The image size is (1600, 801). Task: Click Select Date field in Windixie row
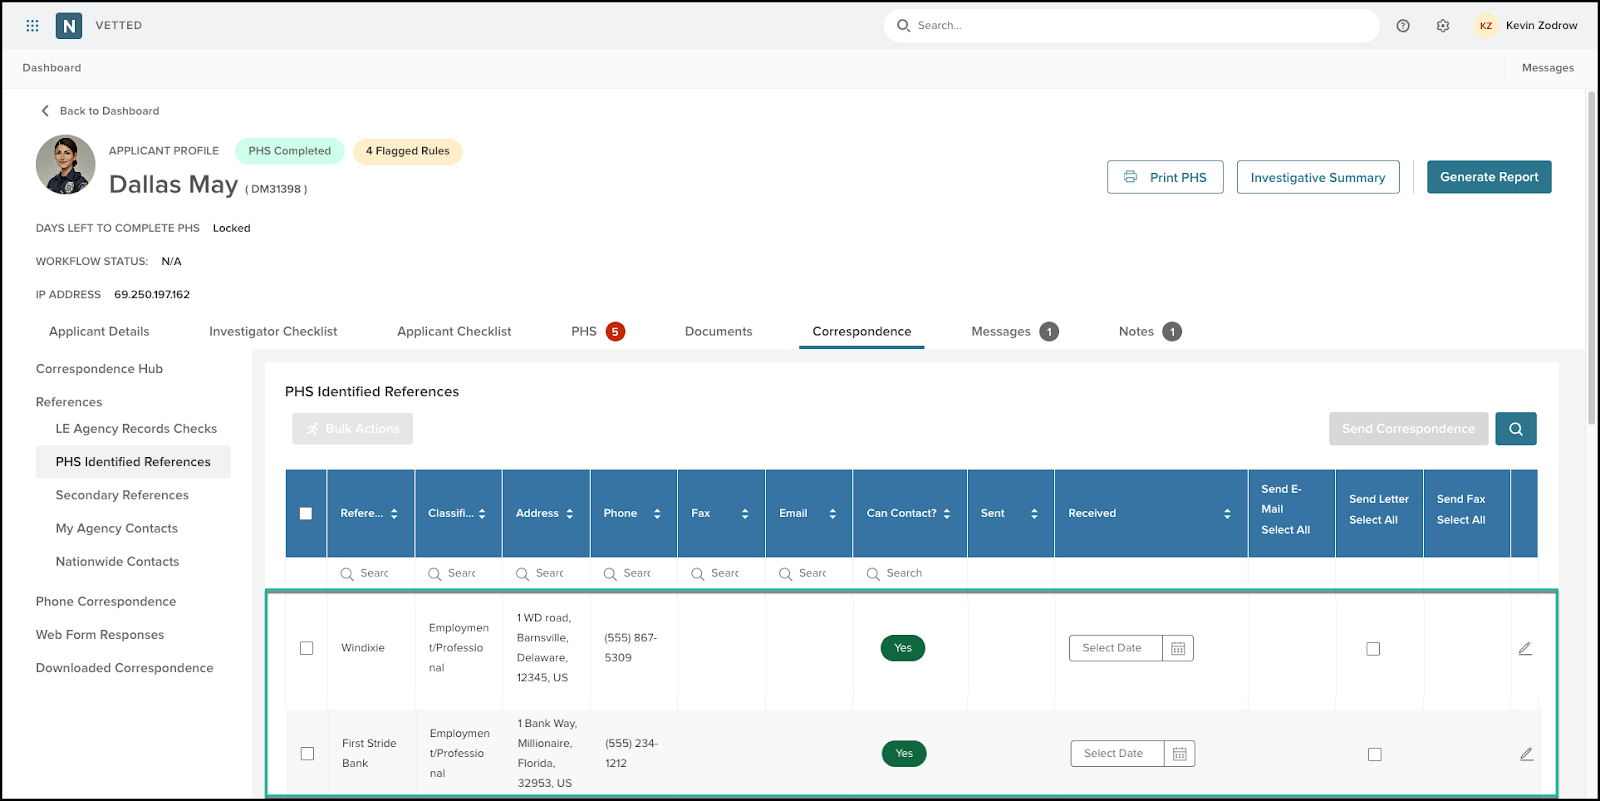click(x=1115, y=648)
